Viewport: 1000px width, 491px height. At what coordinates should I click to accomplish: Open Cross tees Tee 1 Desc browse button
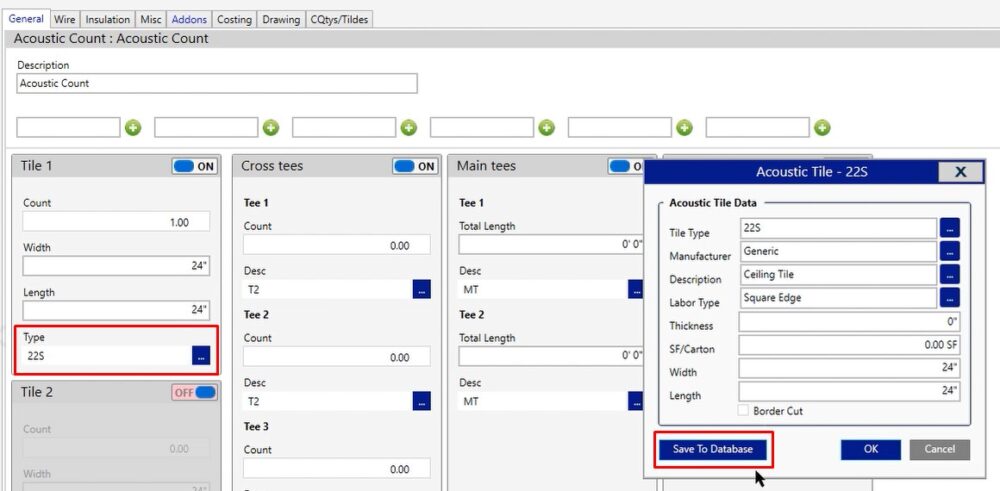click(422, 290)
